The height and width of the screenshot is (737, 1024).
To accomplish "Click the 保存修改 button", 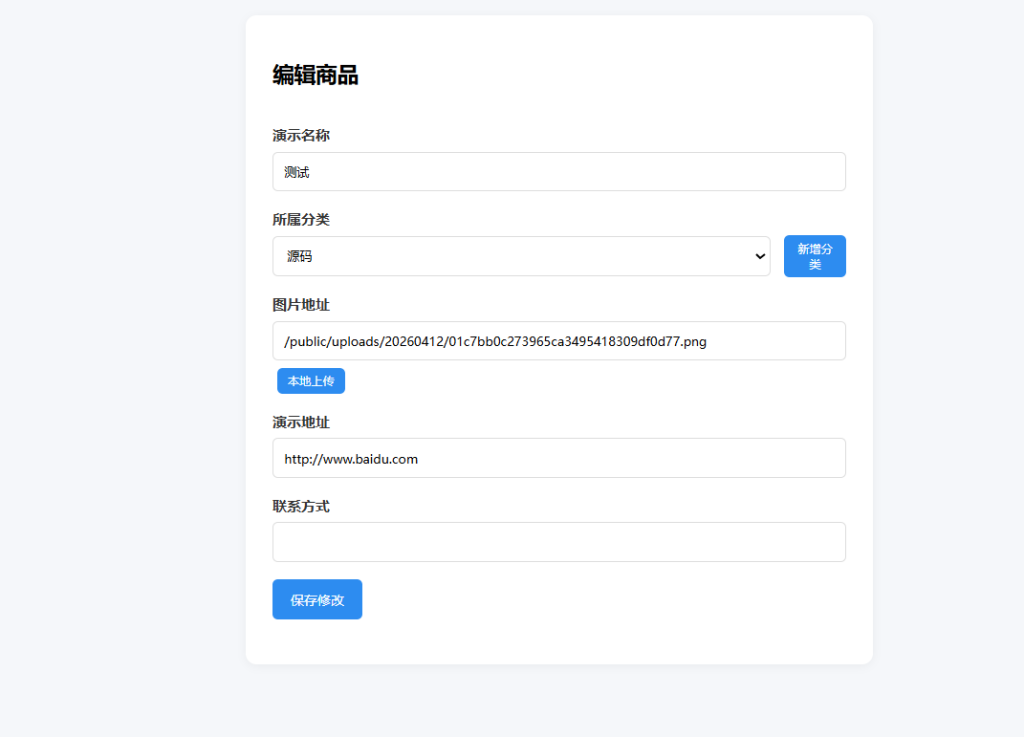I will click(x=317, y=599).
